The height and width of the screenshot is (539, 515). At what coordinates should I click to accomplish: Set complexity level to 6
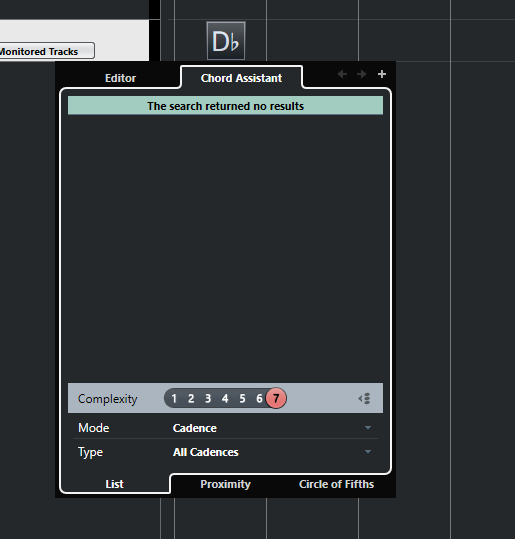click(x=259, y=398)
